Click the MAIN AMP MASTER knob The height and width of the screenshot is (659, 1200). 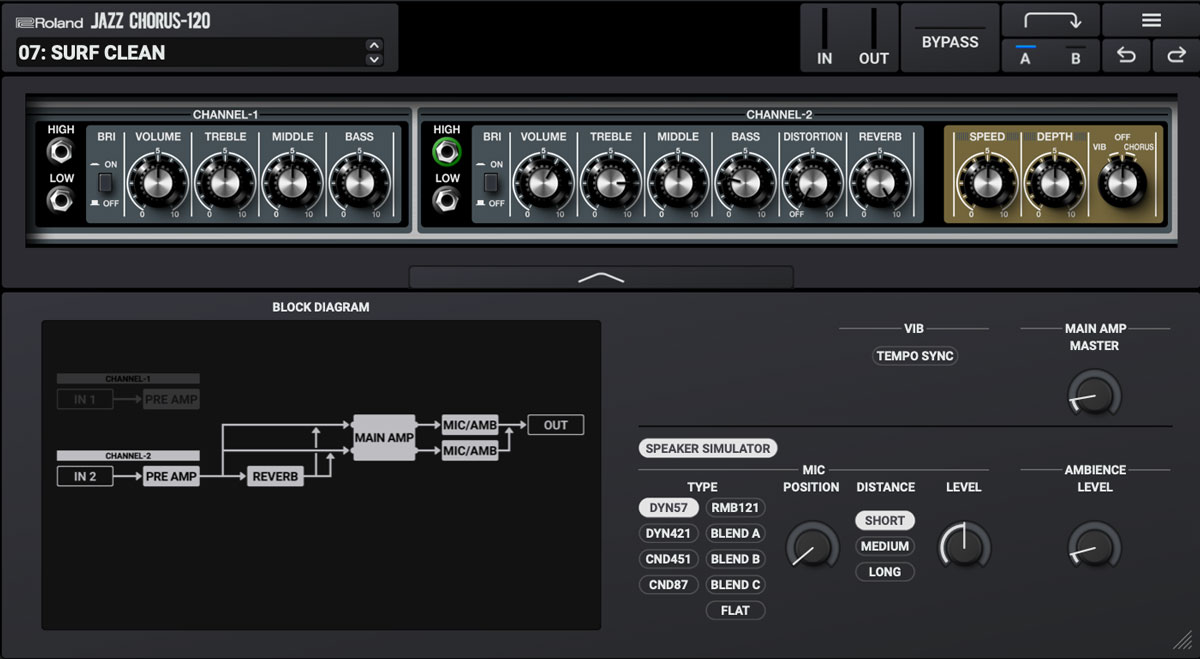[1094, 395]
